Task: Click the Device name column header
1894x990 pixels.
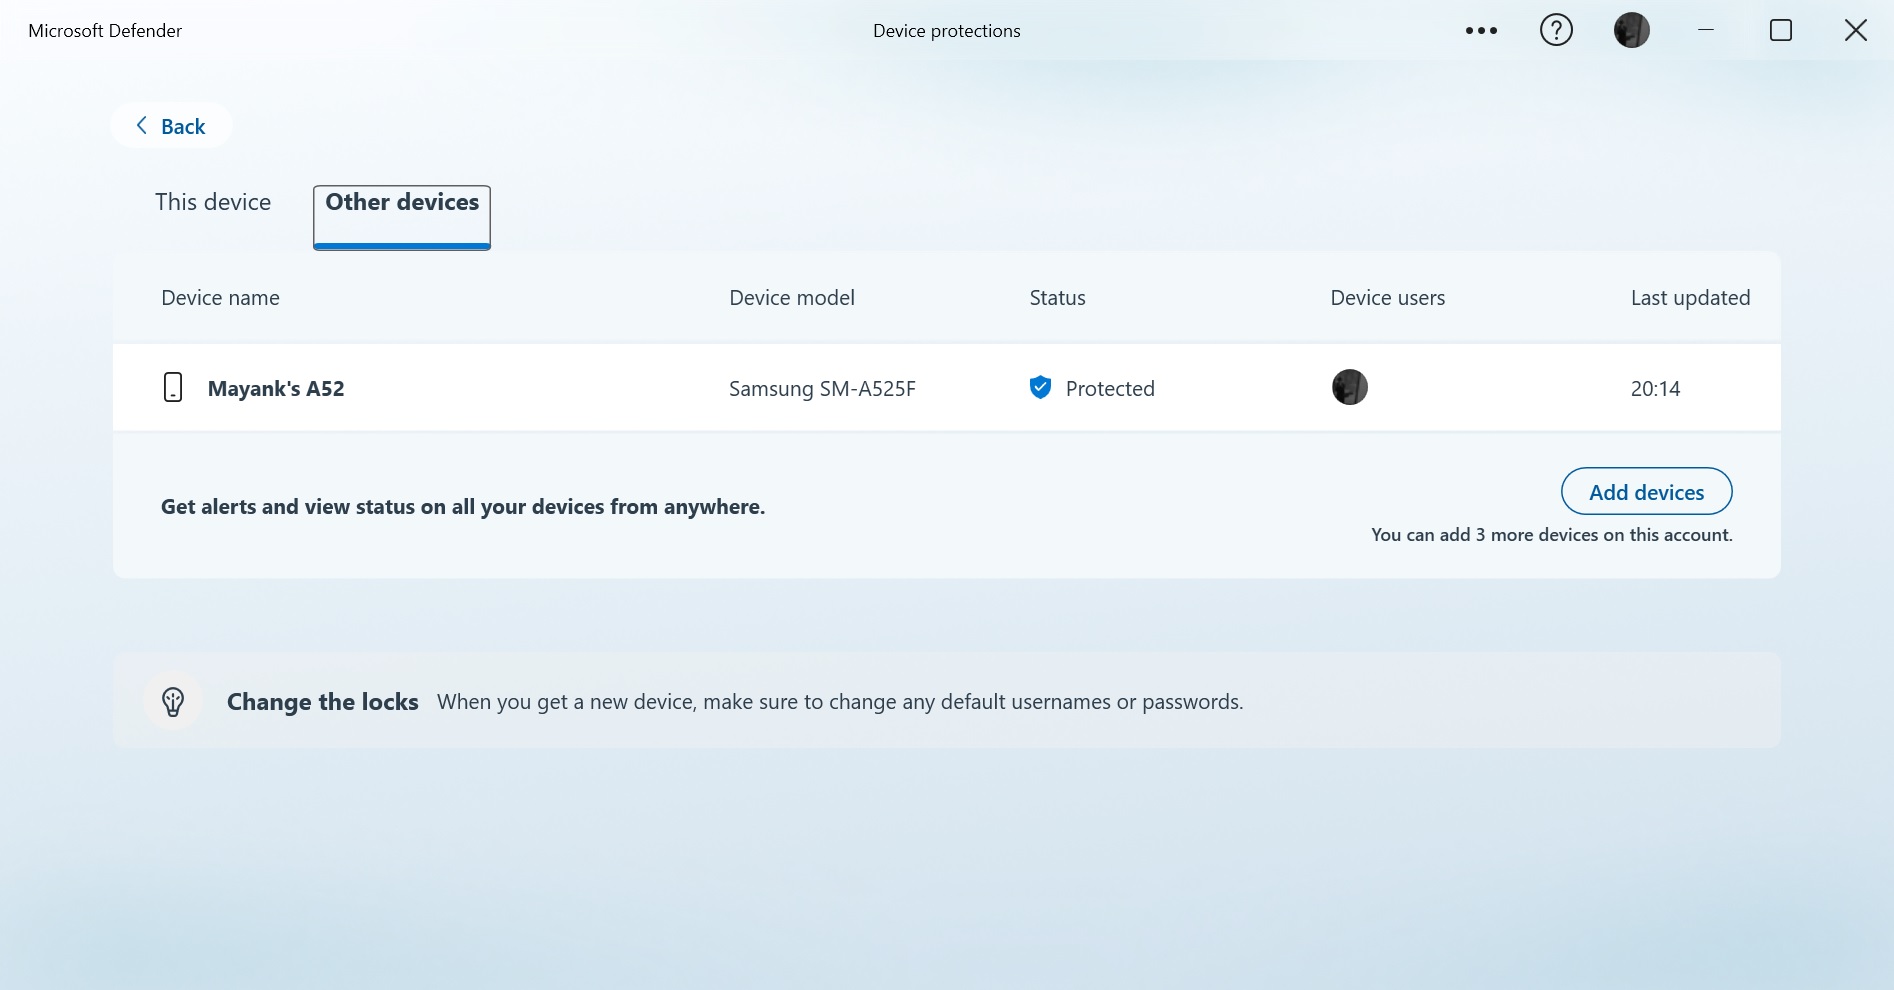Action: click(220, 298)
